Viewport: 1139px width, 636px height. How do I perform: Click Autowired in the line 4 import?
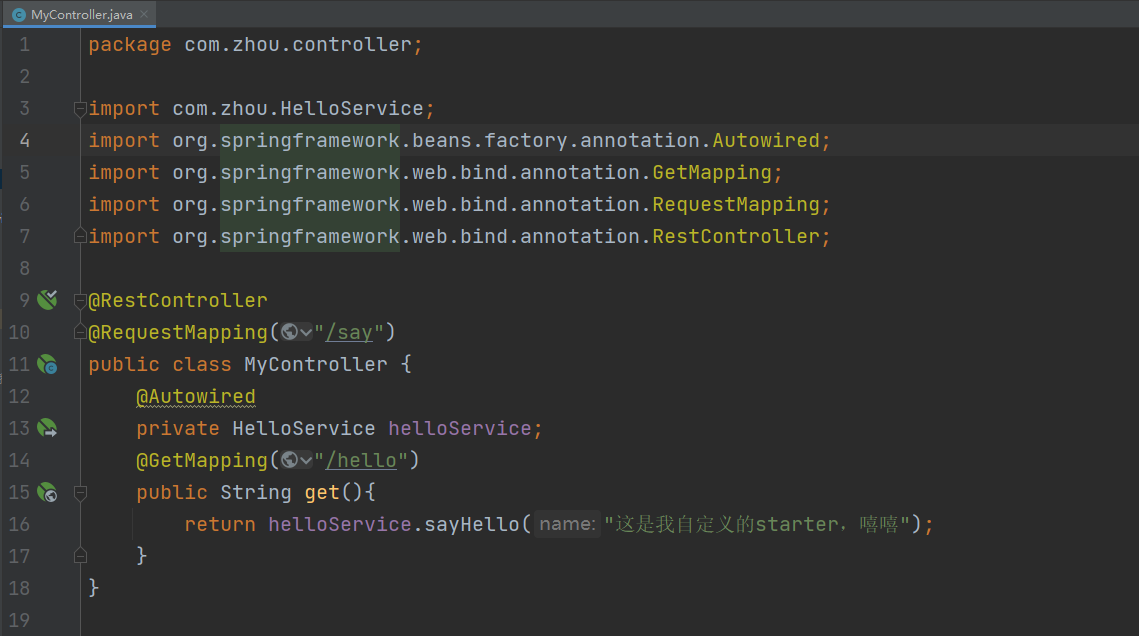click(x=766, y=140)
